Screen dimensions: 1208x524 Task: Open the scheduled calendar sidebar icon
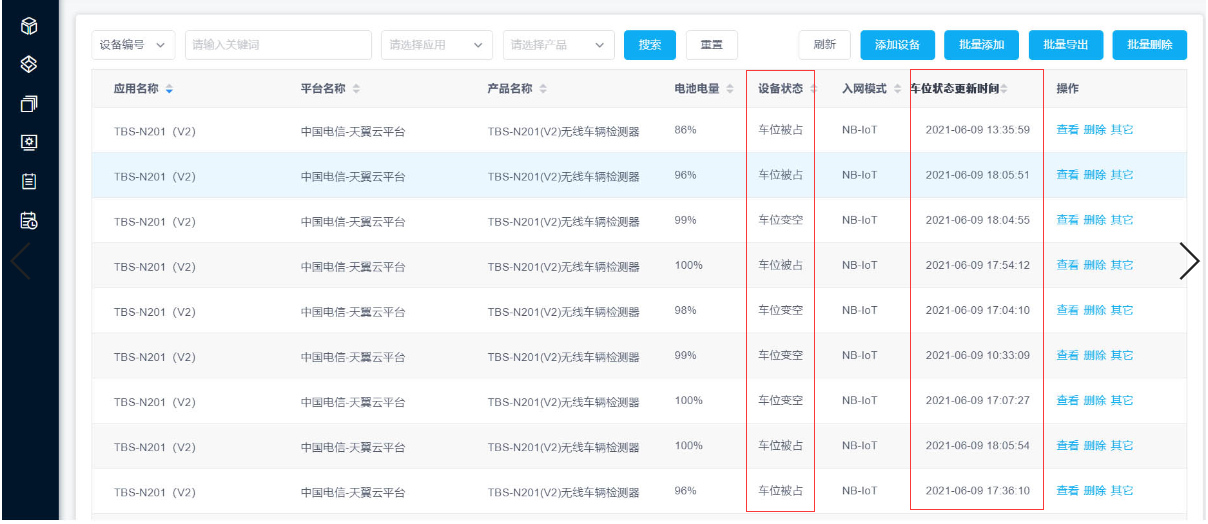click(29, 220)
